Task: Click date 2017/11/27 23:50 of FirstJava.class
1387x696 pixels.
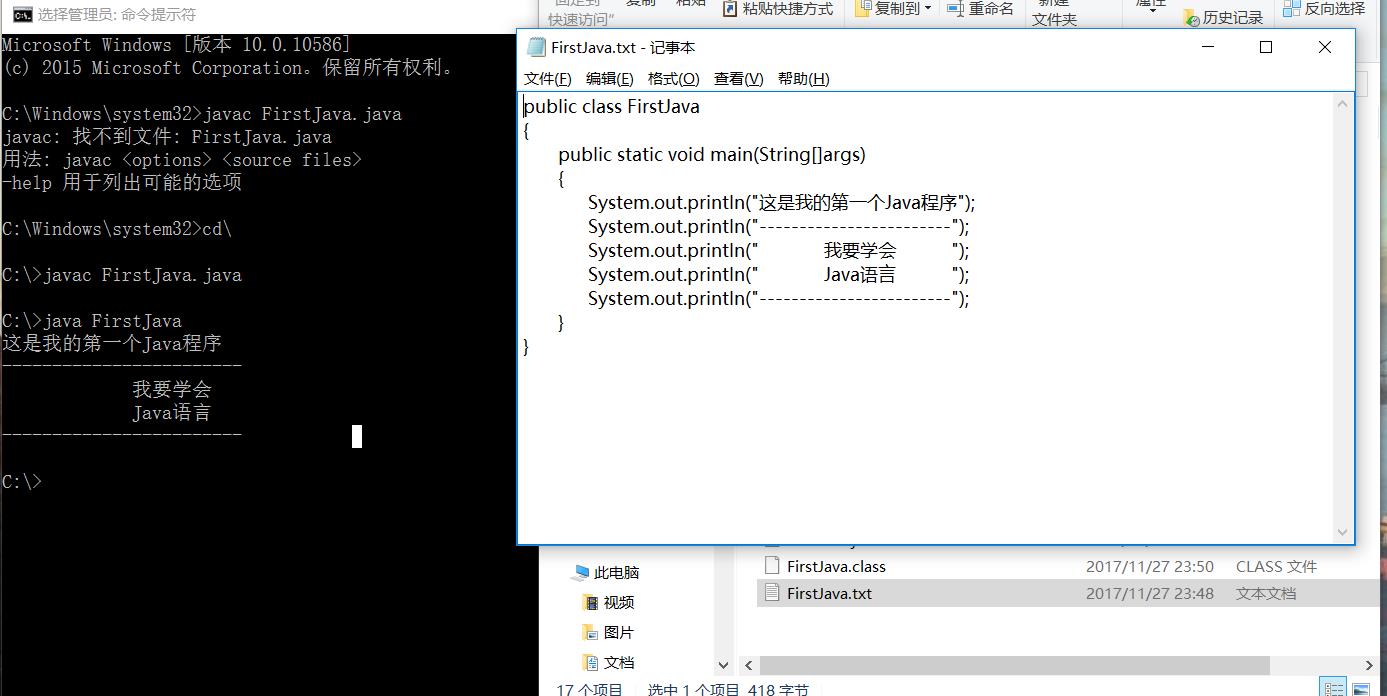Action: click(1150, 566)
